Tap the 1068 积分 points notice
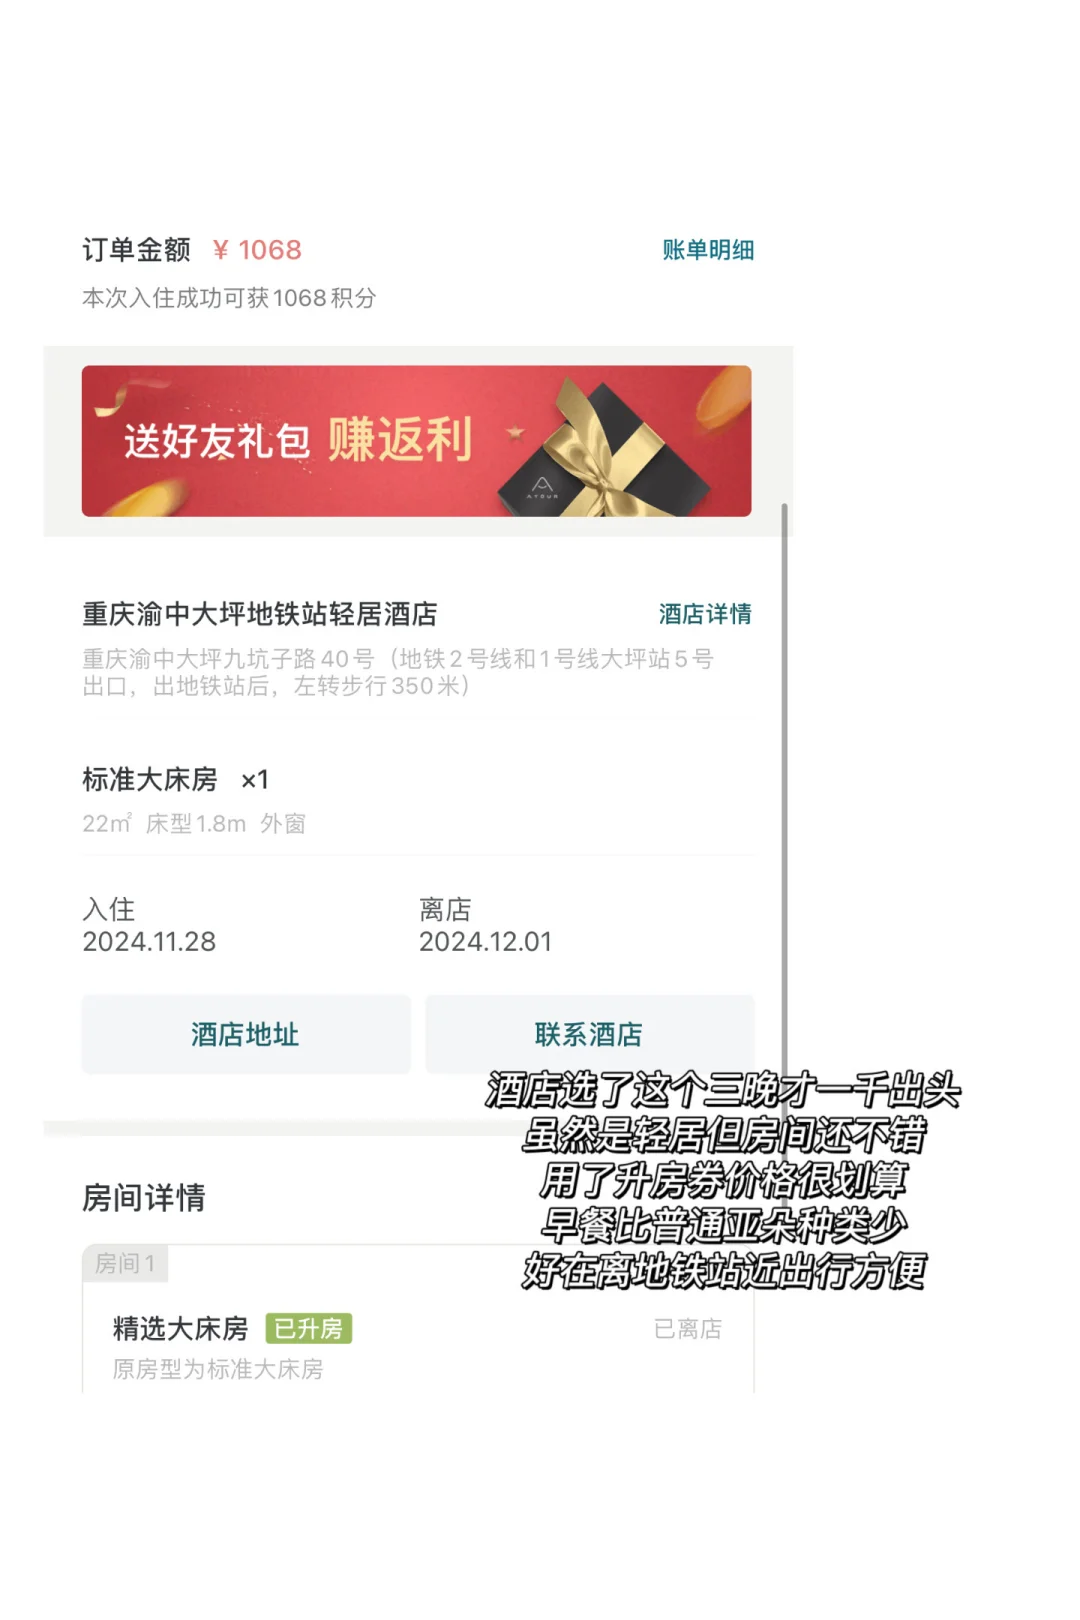 tap(229, 298)
